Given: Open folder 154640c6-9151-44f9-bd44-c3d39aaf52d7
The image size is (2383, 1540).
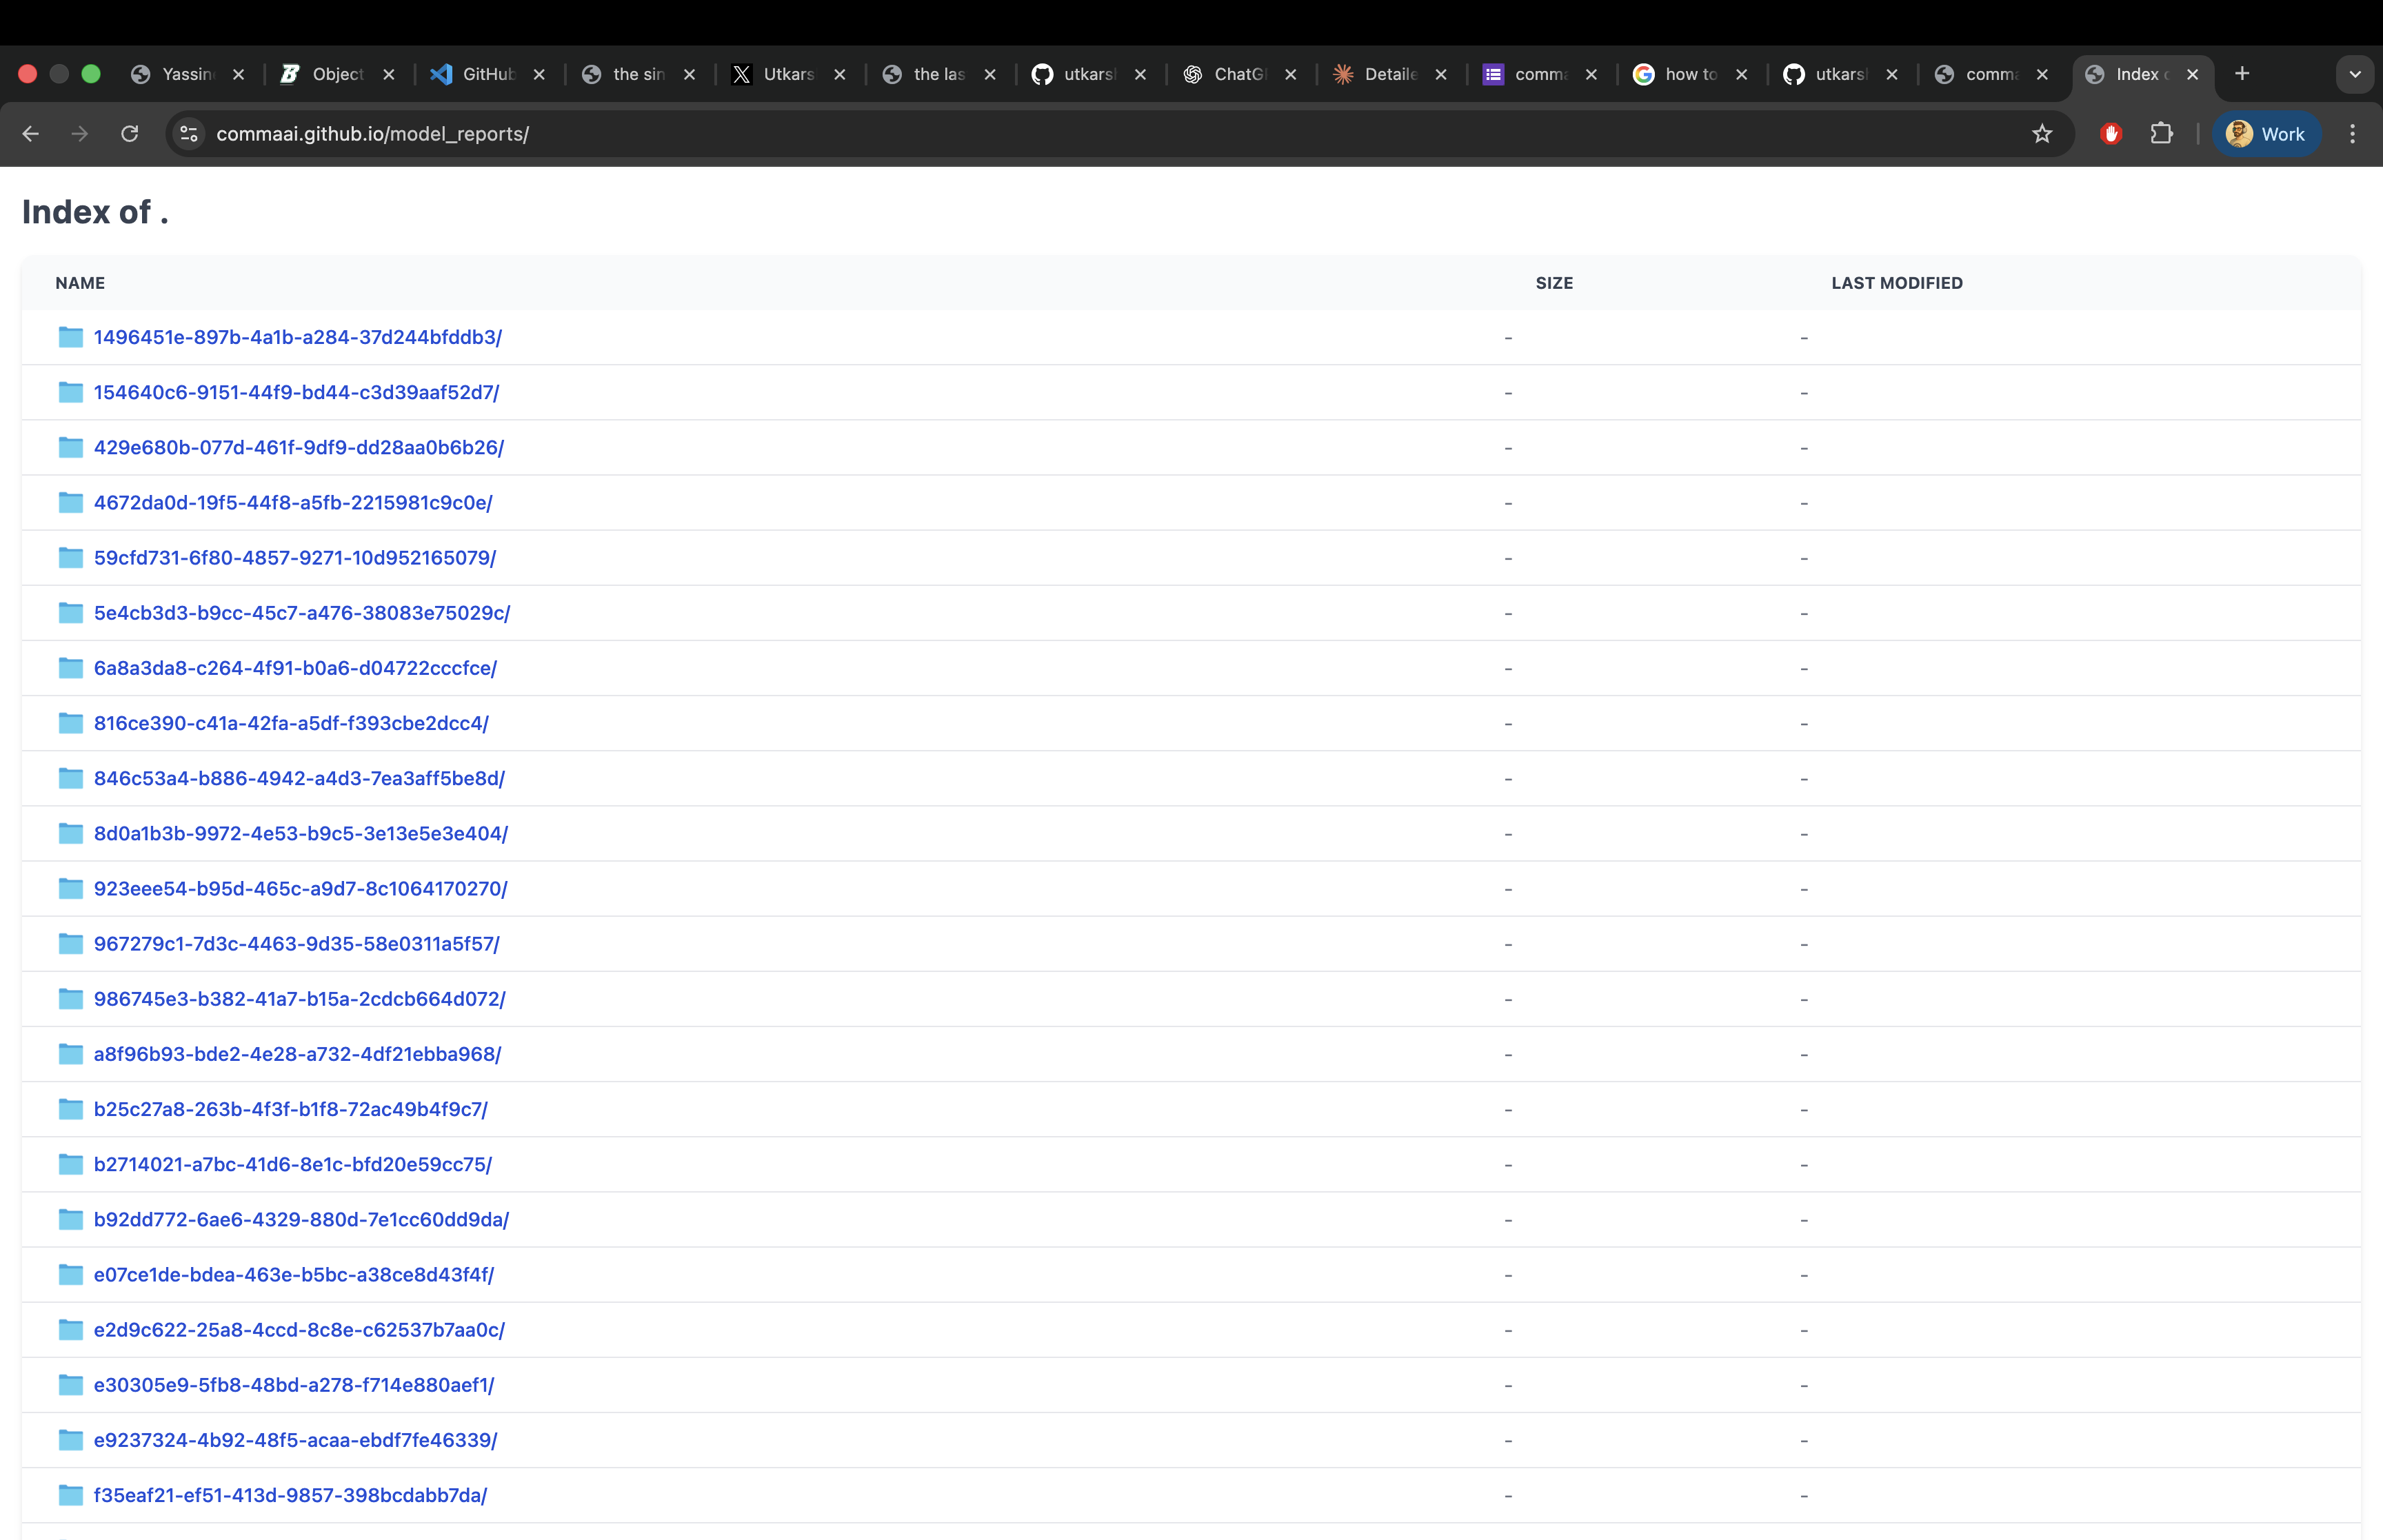Looking at the screenshot, I should pyautogui.click(x=297, y=392).
